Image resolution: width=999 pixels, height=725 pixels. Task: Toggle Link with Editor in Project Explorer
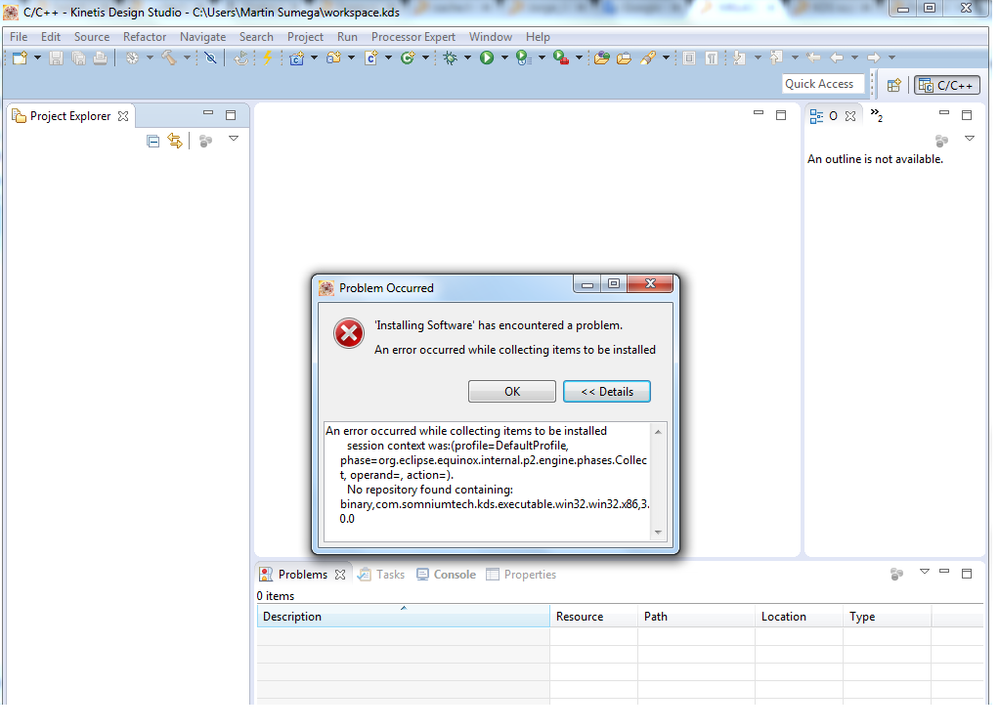[x=175, y=141]
